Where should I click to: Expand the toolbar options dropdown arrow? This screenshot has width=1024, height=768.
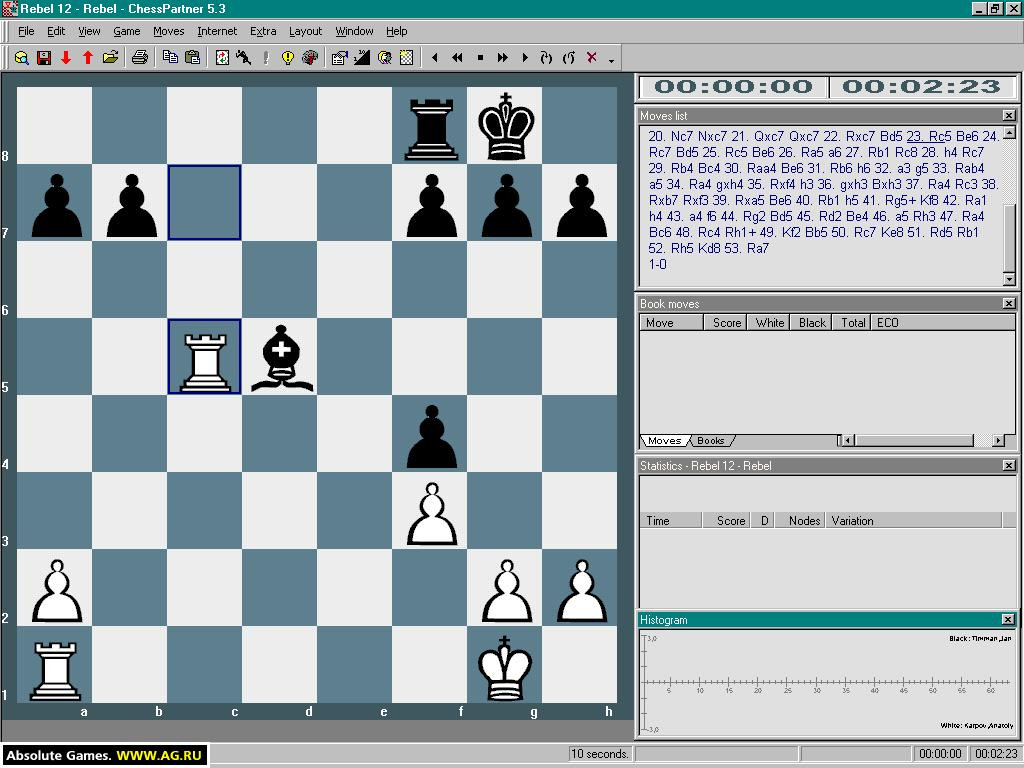tap(611, 61)
